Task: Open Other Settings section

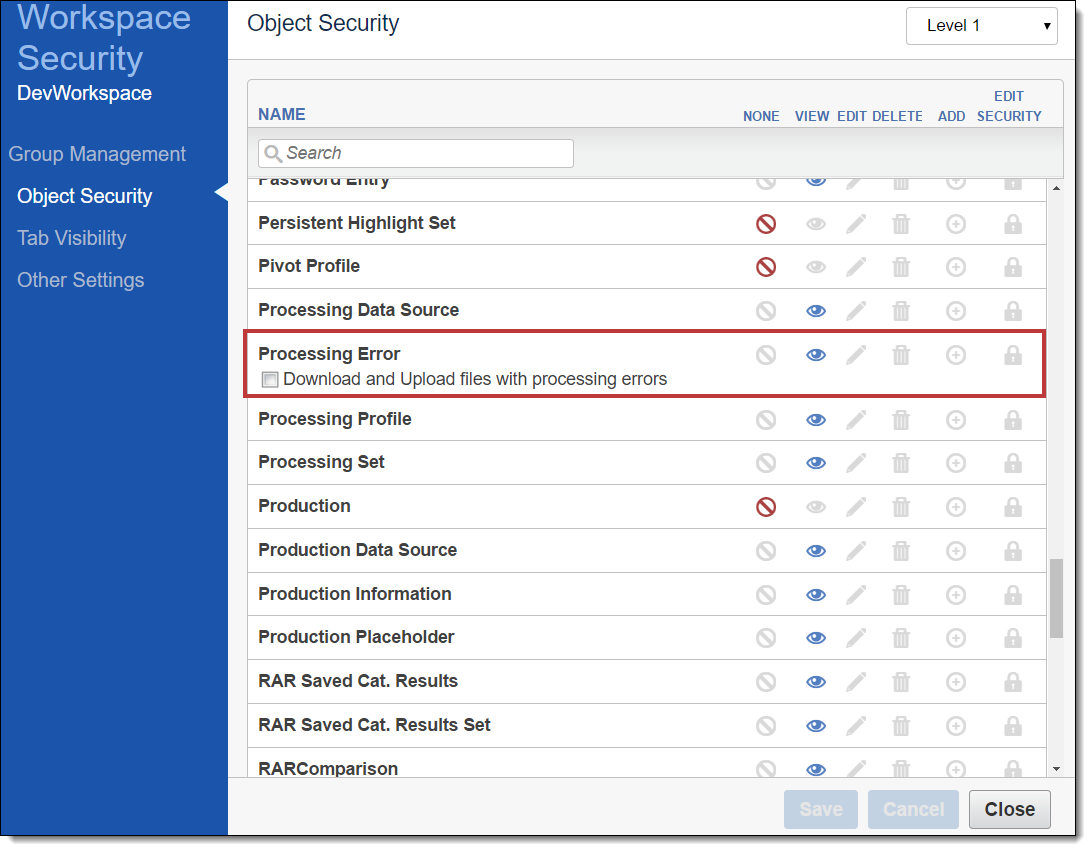Action: [x=81, y=280]
